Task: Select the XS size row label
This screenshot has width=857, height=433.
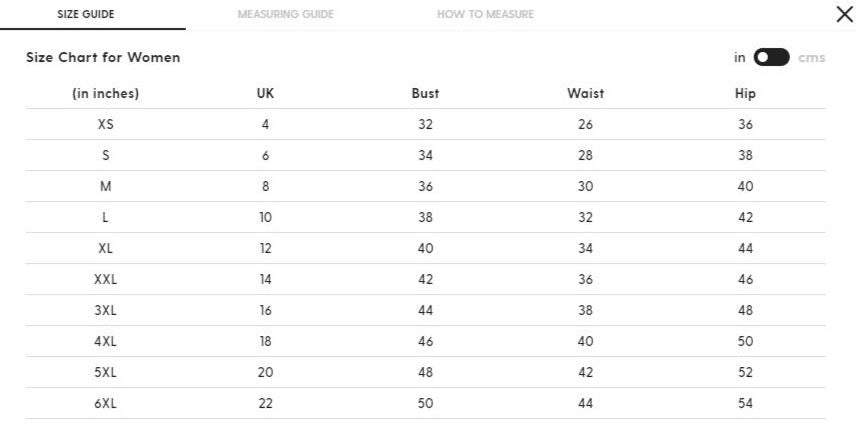Action: pyautogui.click(x=105, y=124)
